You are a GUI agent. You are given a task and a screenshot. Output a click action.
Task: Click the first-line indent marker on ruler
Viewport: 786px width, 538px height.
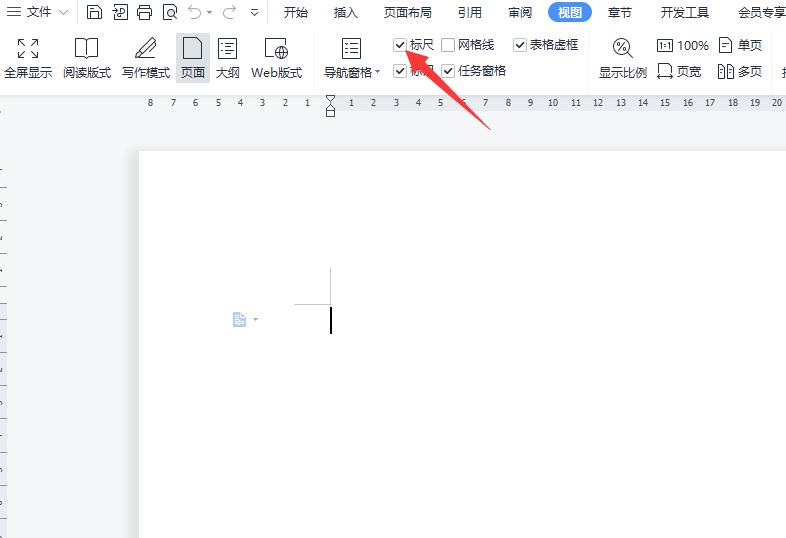coord(330,99)
